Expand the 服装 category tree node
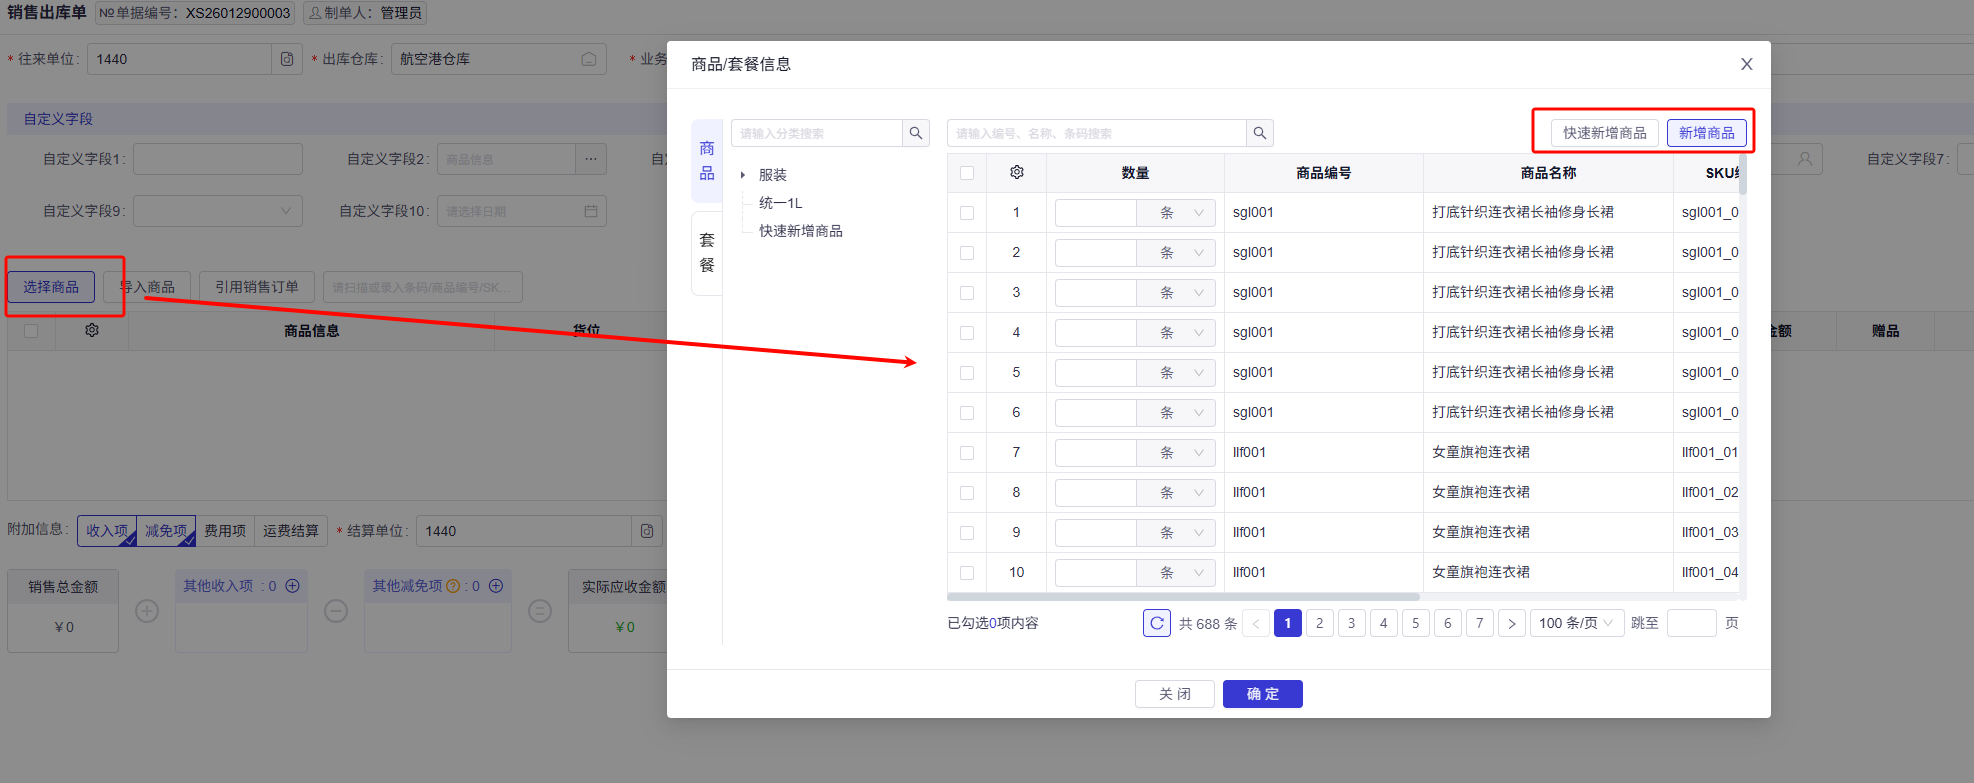 coord(743,175)
